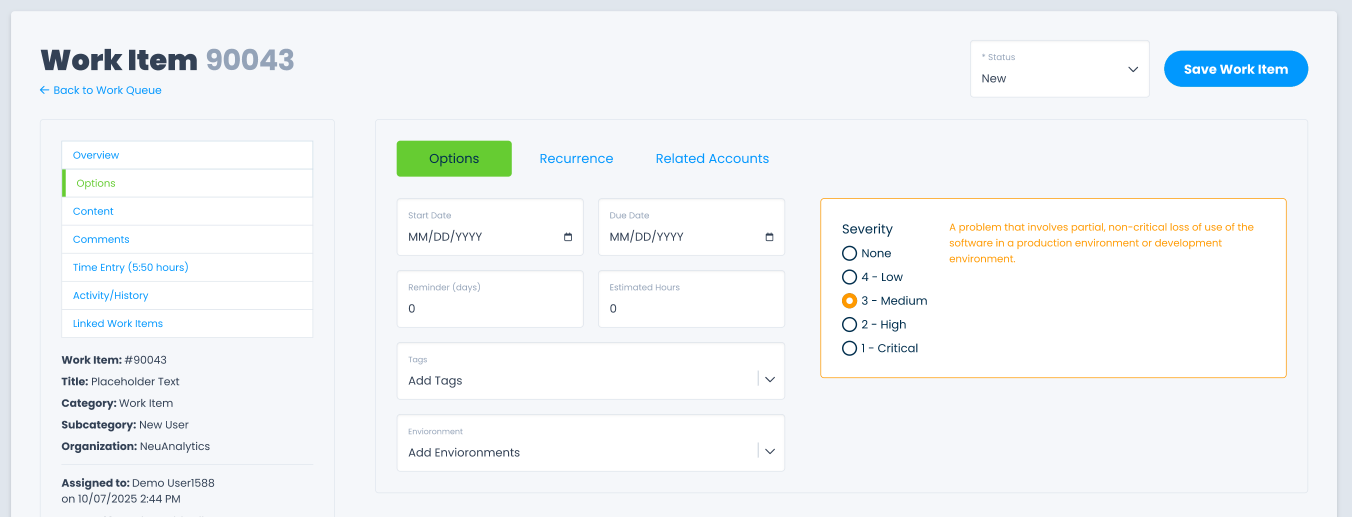Open Comments section in sidebar
Screen dimensions: 1352x517
(101, 239)
